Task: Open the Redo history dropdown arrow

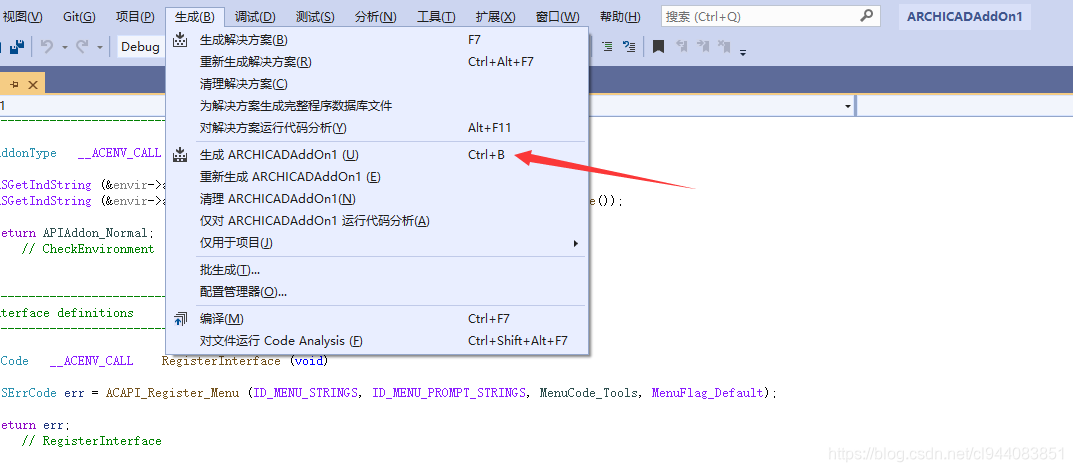Action: click(x=100, y=47)
